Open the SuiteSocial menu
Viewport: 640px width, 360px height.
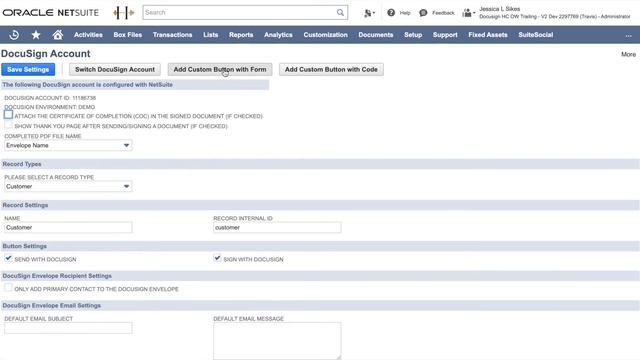pos(536,35)
